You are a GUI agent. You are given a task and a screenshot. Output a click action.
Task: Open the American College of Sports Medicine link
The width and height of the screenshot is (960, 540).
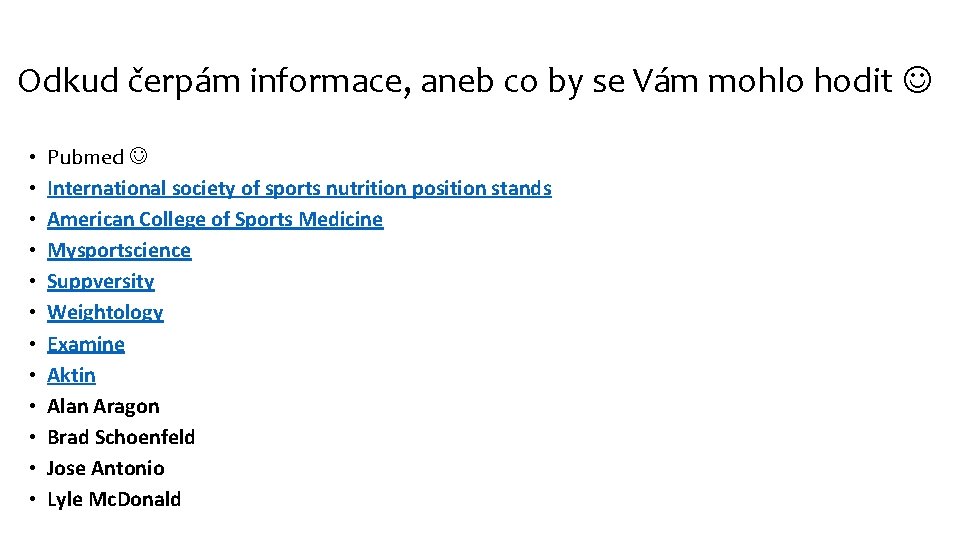pos(215,219)
